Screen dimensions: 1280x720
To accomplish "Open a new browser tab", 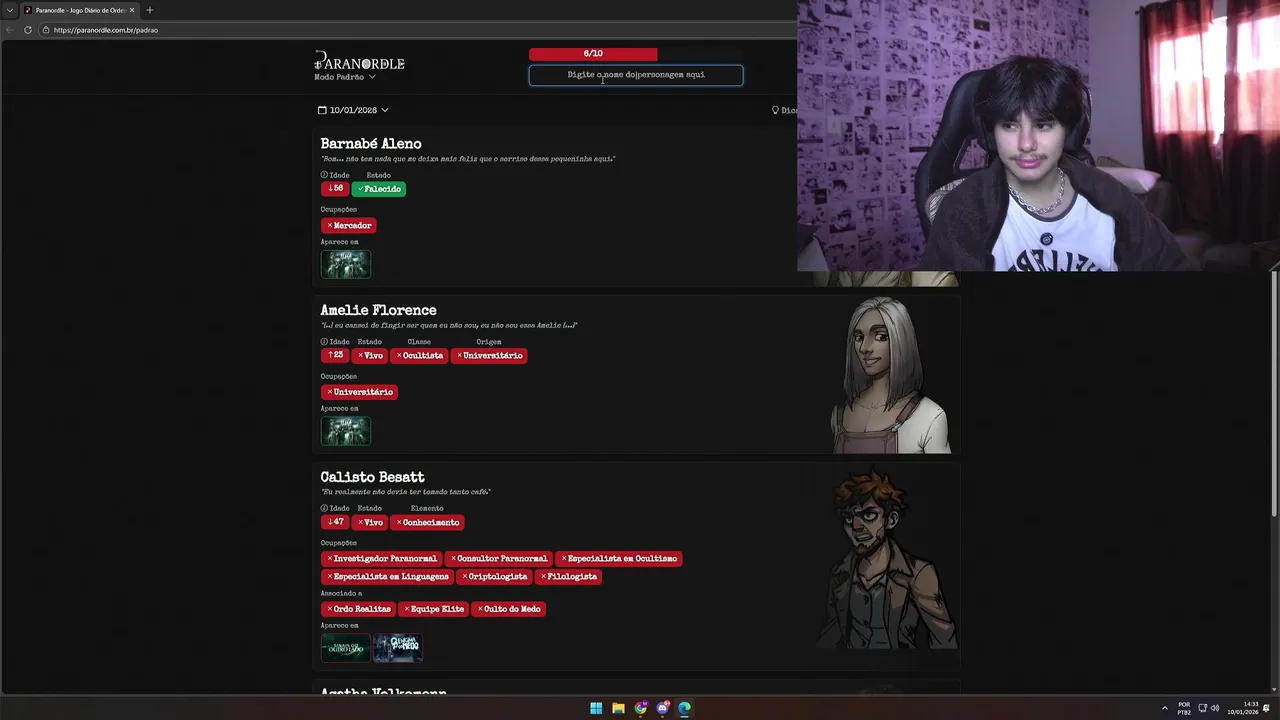I will pyautogui.click(x=149, y=10).
